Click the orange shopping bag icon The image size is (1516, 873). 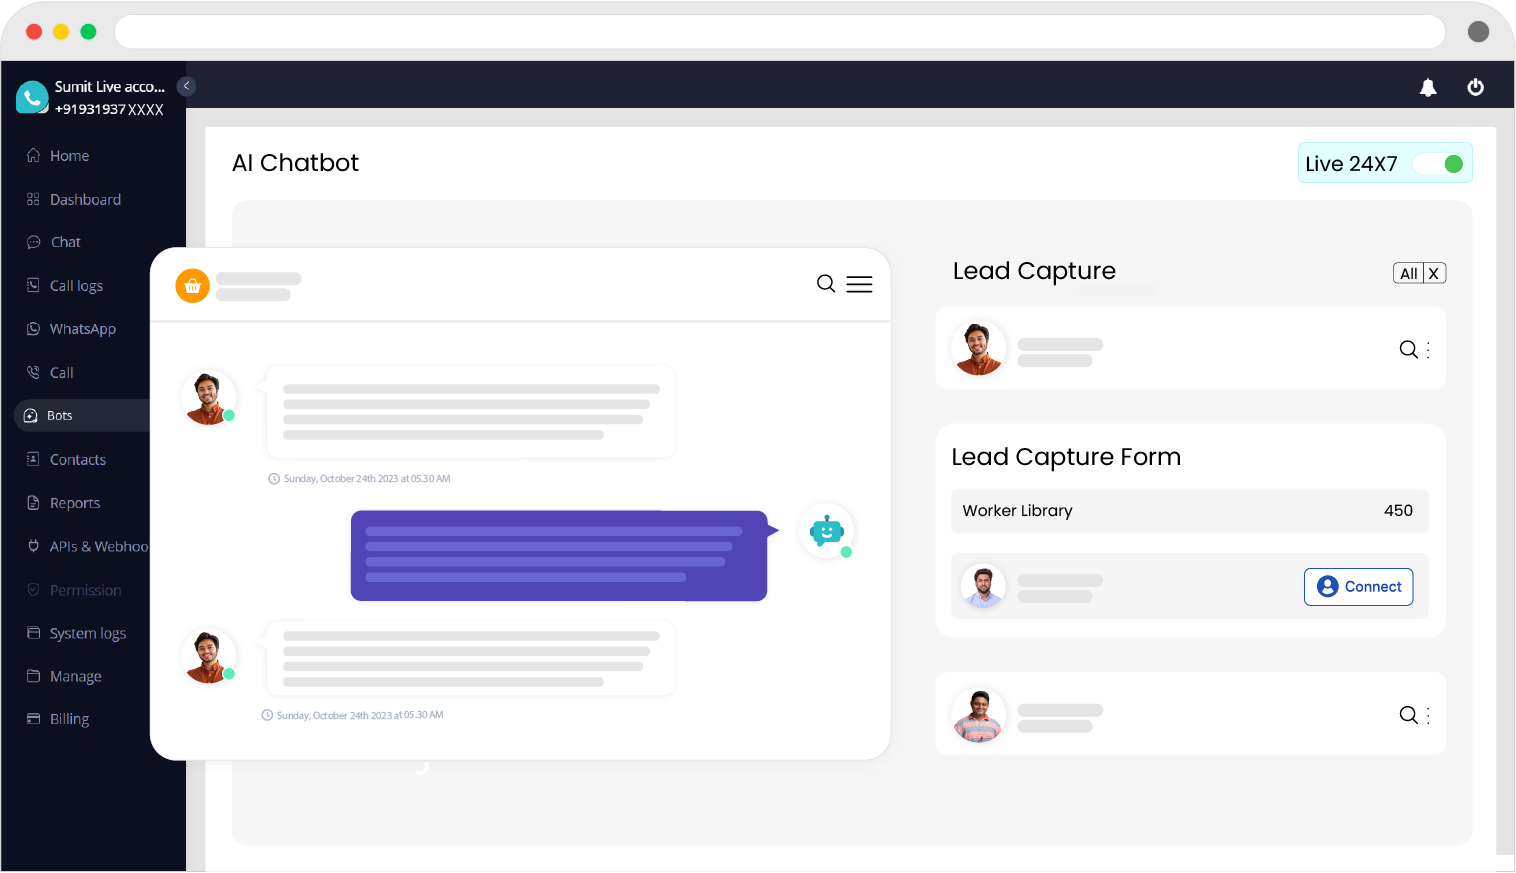click(x=192, y=285)
